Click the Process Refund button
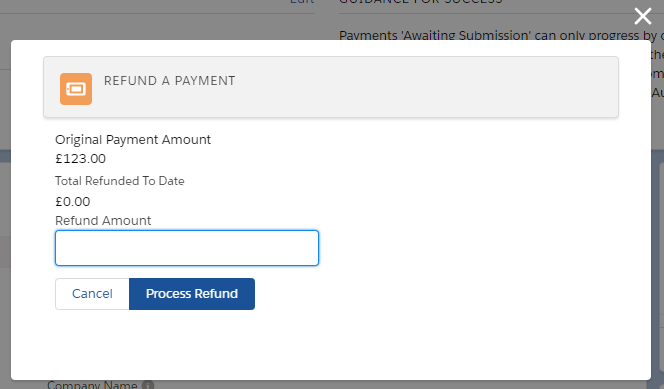 [x=192, y=294]
